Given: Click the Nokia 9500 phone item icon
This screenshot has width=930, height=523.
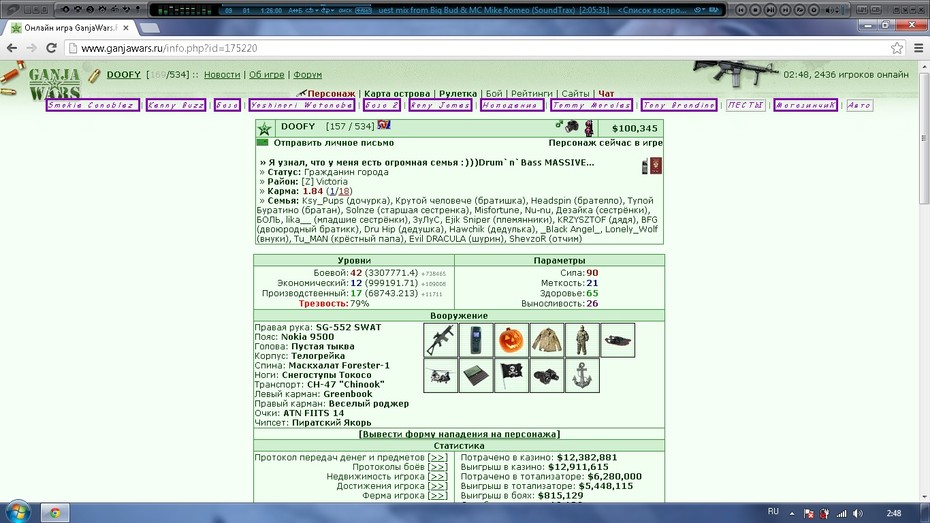Looking at the screenshot, I should pyautogui.click(x=476, y=340).
